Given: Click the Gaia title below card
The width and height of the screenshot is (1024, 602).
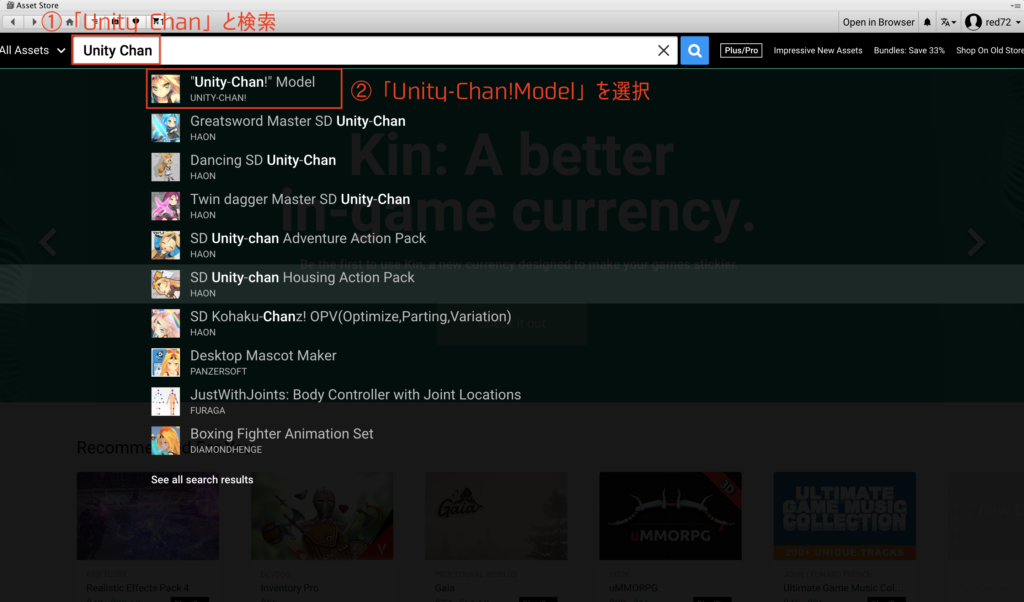Looking at the screenshot, I should [x=445, y=588].
